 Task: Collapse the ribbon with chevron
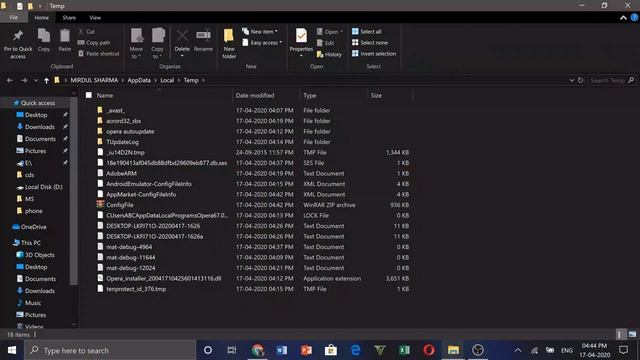pyautogui.click(x=623, y=18)
